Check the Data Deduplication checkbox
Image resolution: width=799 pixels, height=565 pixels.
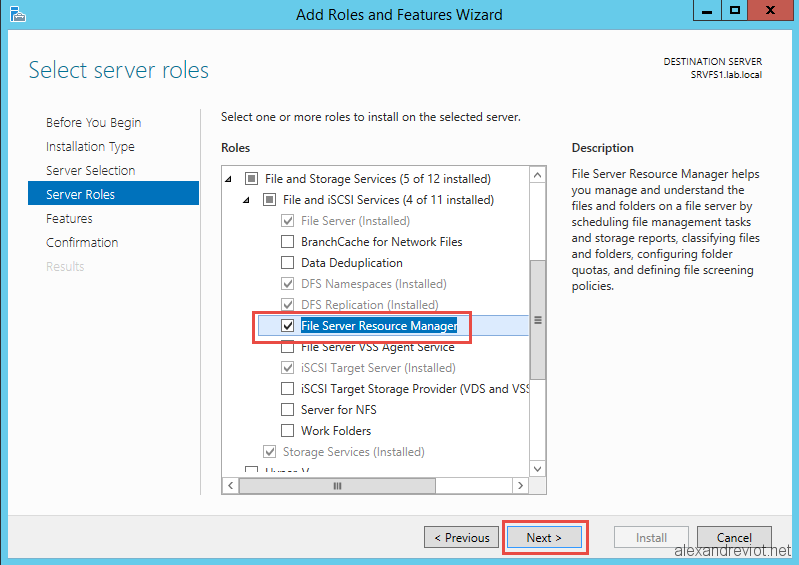tap(287, 262)
